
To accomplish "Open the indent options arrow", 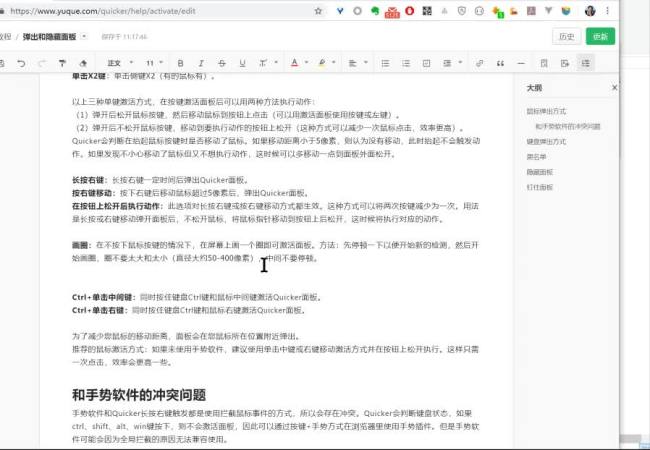I will point(460,63).
